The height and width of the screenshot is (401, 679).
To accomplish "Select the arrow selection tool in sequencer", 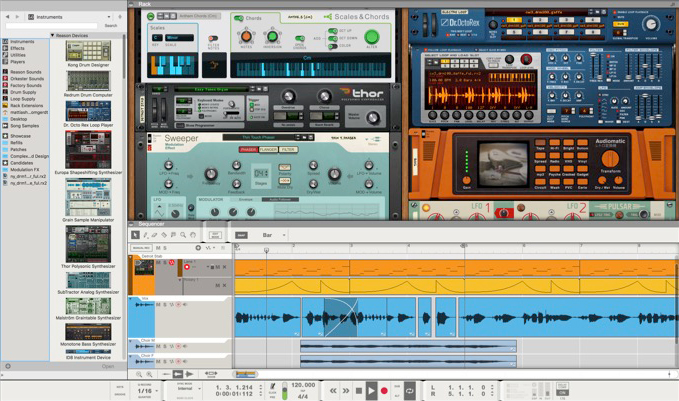I will pos(135,235).
